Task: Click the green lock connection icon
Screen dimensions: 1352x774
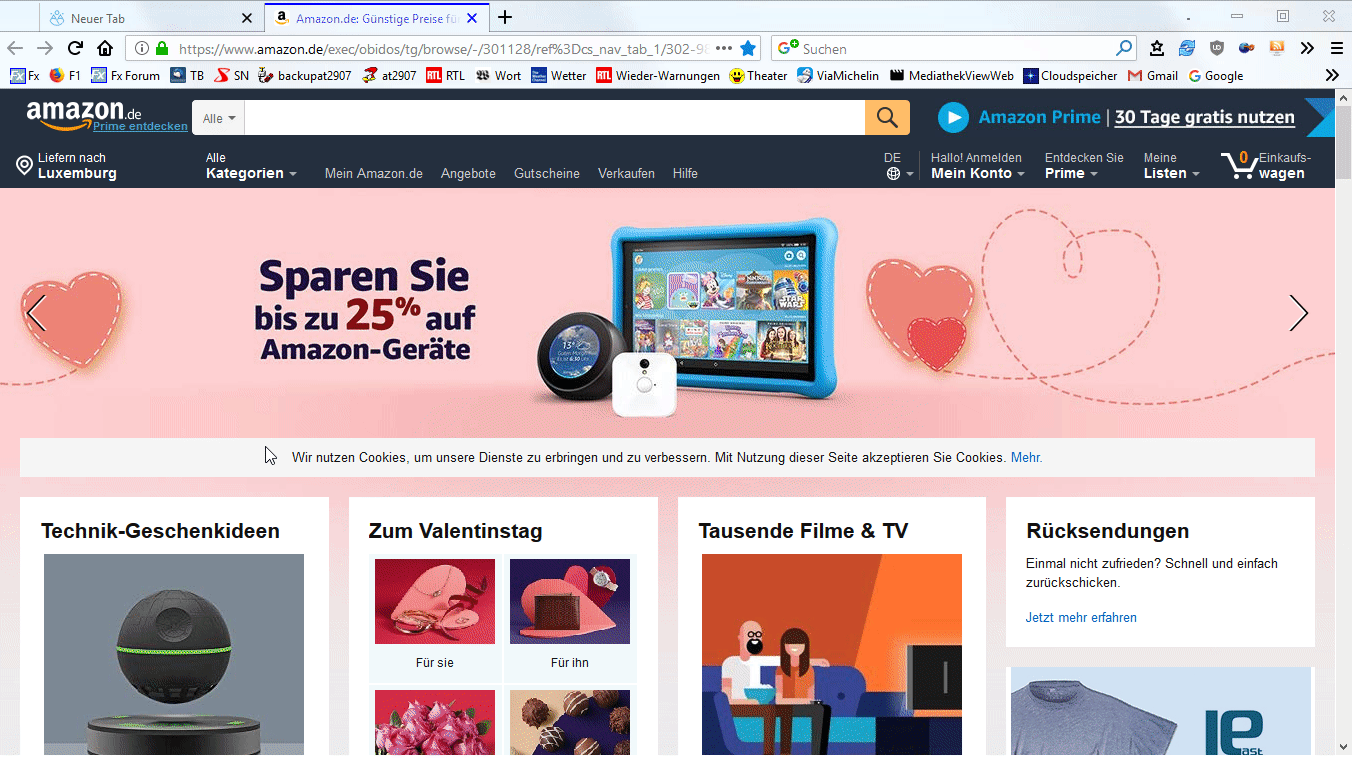Action: click(x=162, y=48)
